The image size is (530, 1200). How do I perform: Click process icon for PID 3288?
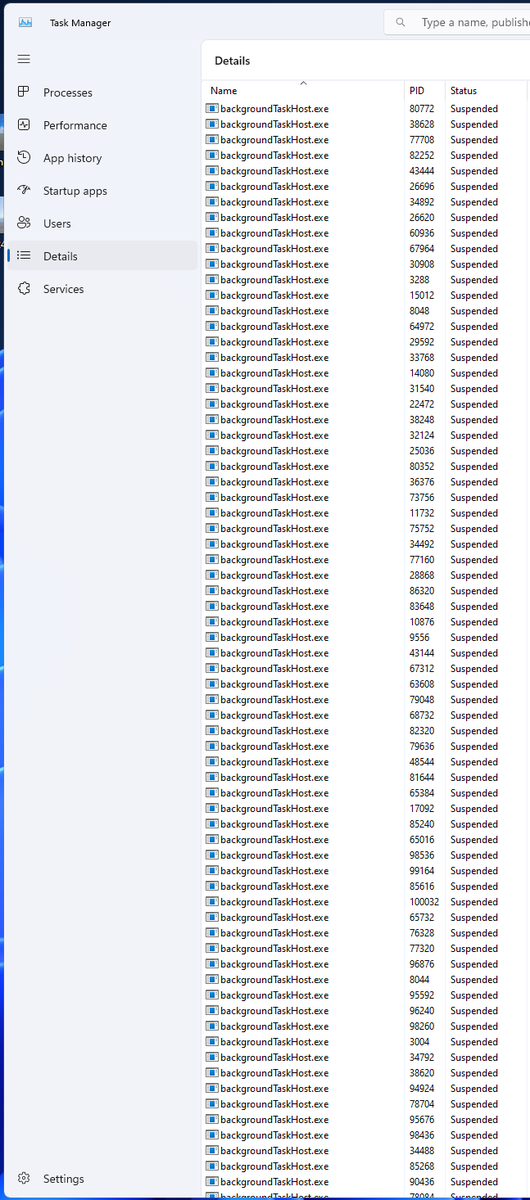coord(212,280)
